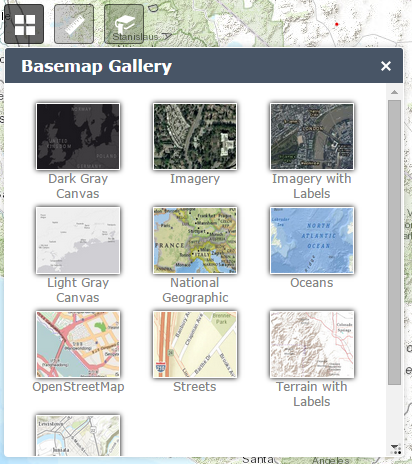Select the ruler measurement tool
This screenshot has width=412, height=464.
click(x=74, y=24)
